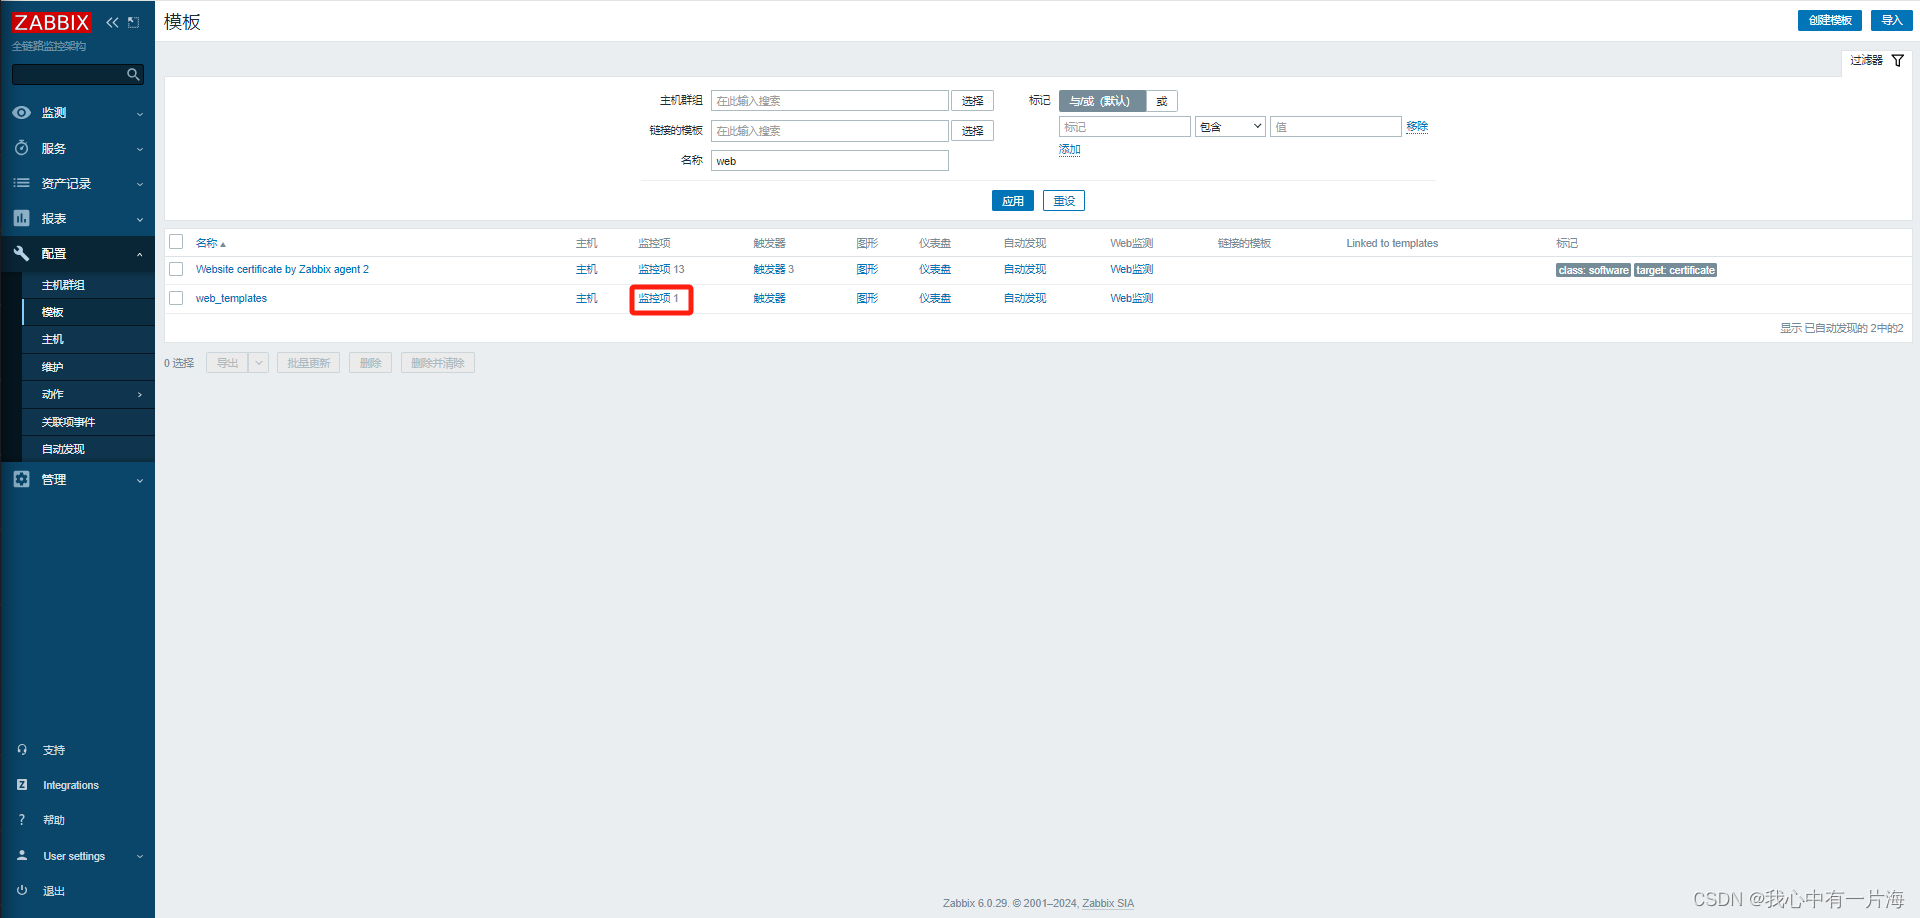Viewport: 1920px width, 918px height.
Task: Open 自动发现 for web_templates row
Action: pyautogui.click(x=1025, y=298)
